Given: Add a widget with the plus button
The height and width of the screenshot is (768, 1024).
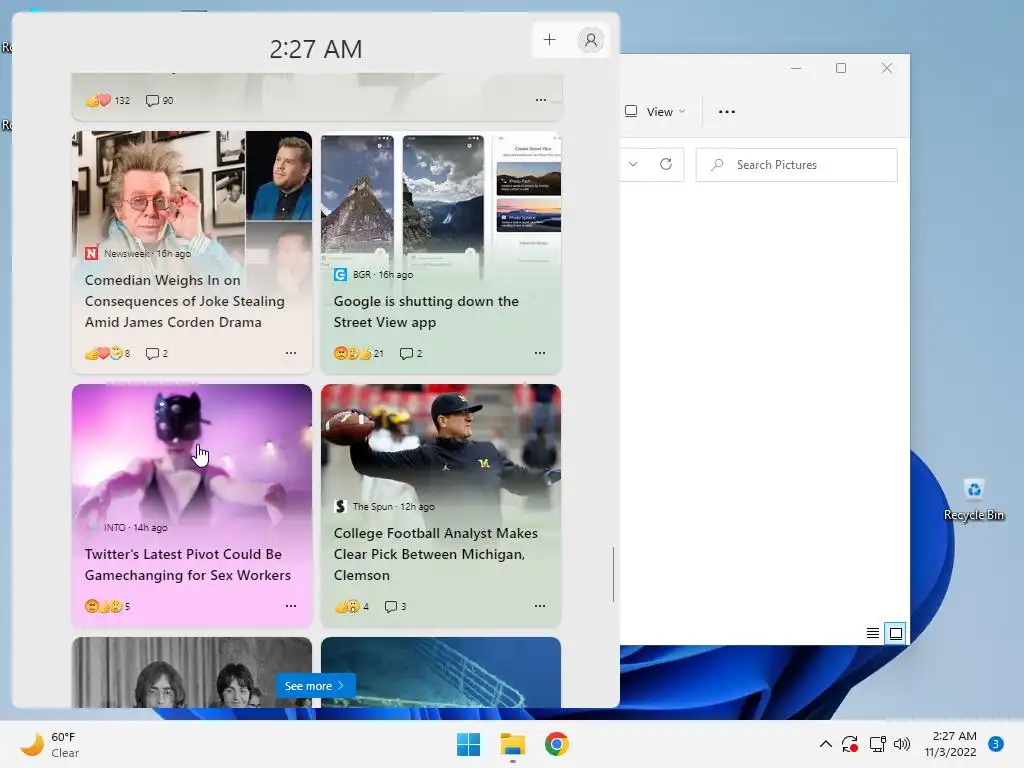Looking at the screenshot, I should [549, 40].
